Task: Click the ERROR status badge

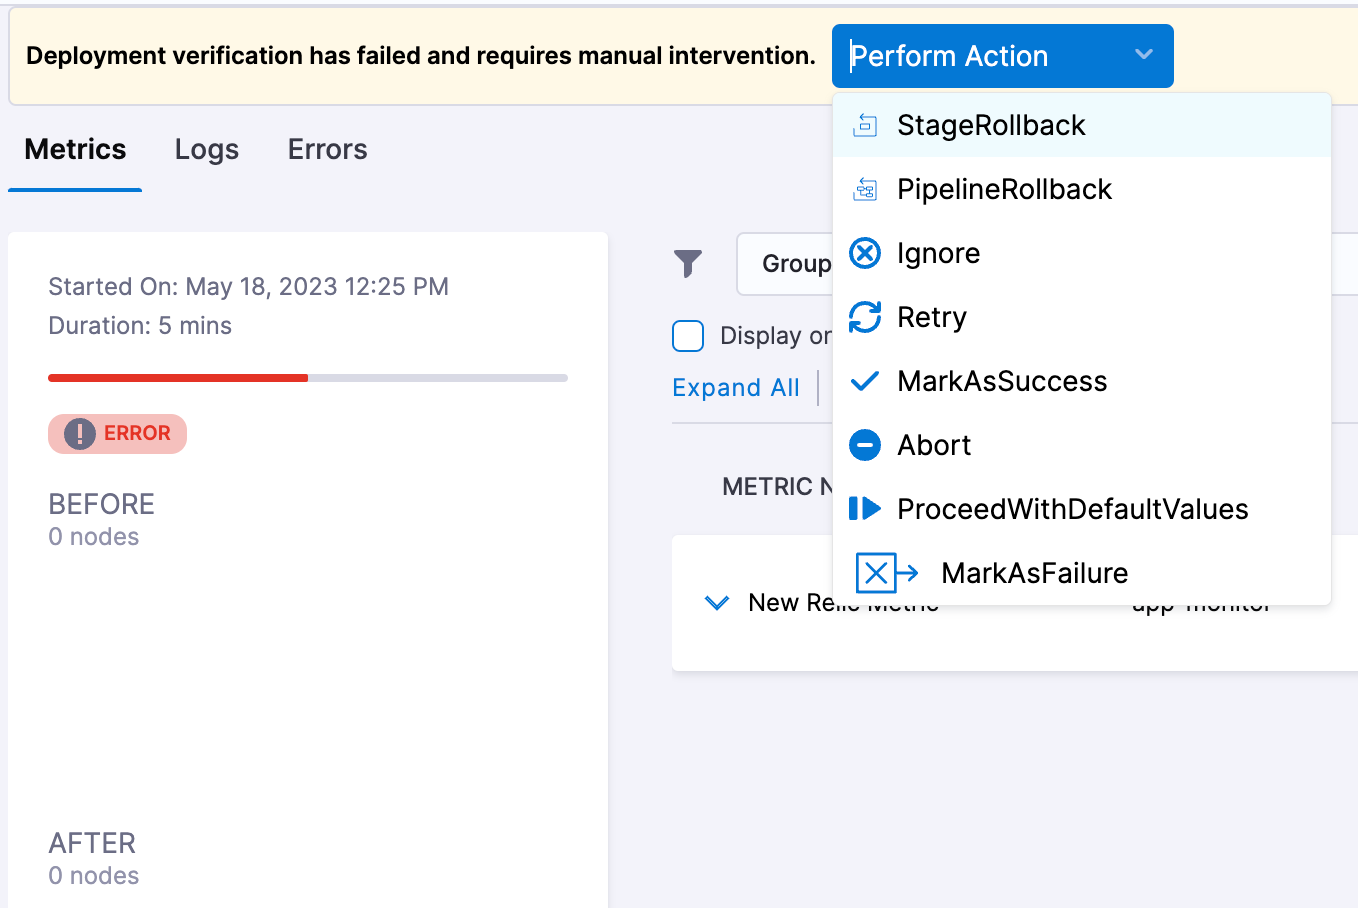Action: click(x=117, y=433)
